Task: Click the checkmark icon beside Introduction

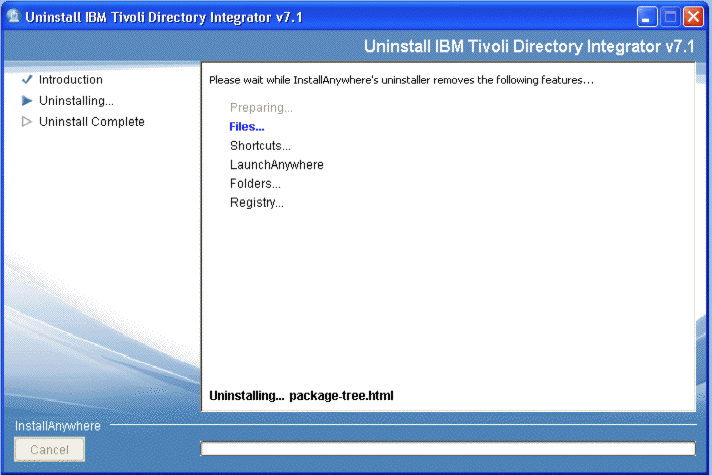Action: (x=27, y=79)
